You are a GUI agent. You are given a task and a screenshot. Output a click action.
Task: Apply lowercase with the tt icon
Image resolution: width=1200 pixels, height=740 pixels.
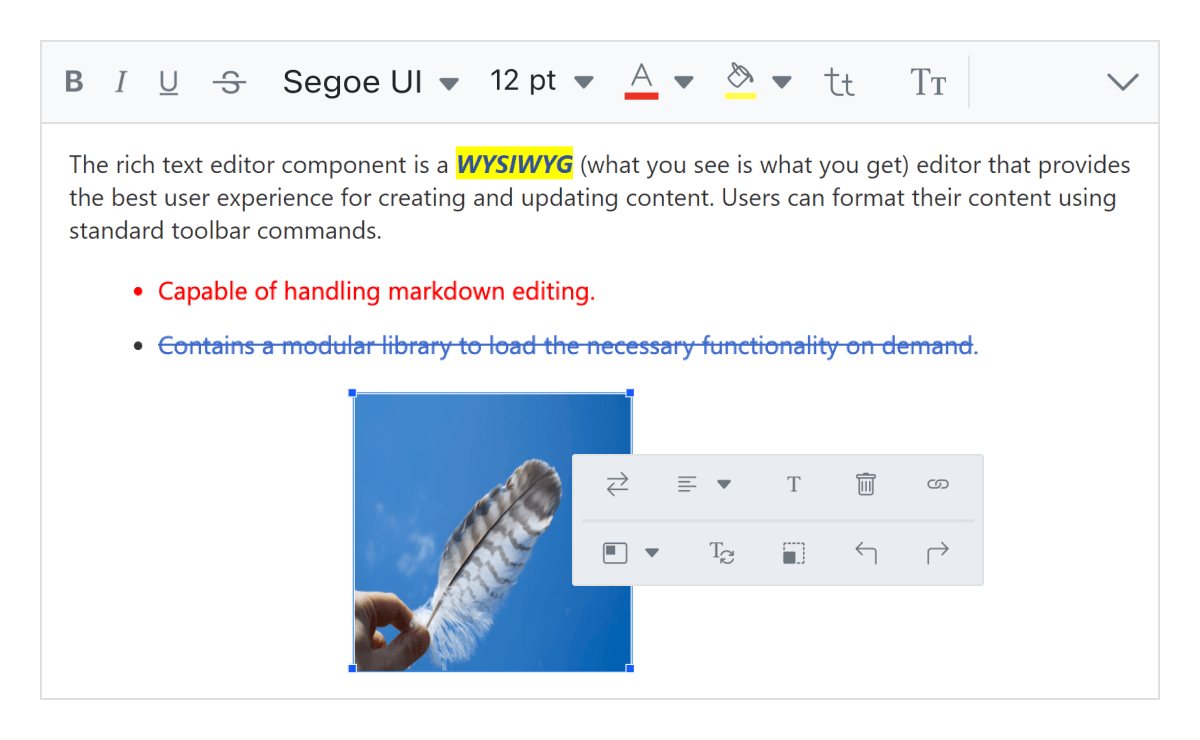click(839, 82)
